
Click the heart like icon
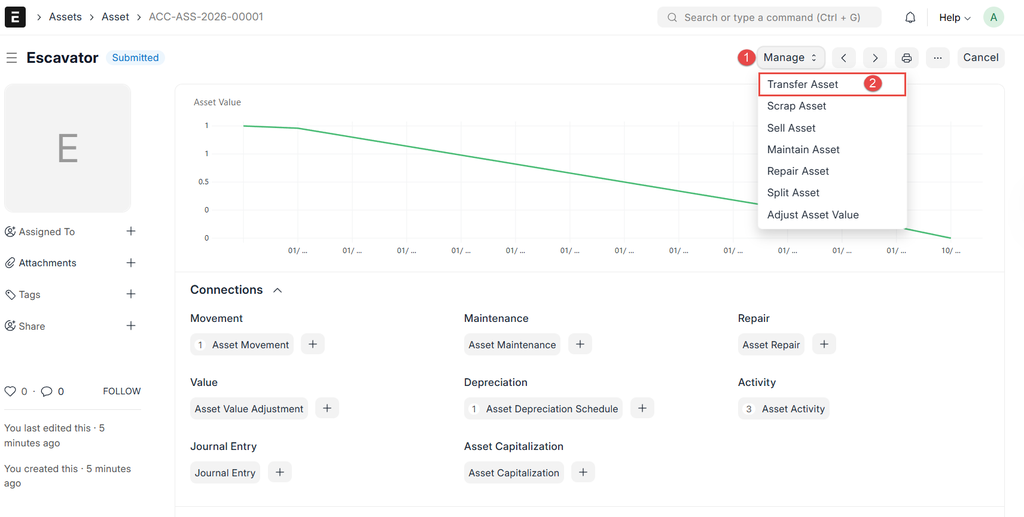coord(10,391)
